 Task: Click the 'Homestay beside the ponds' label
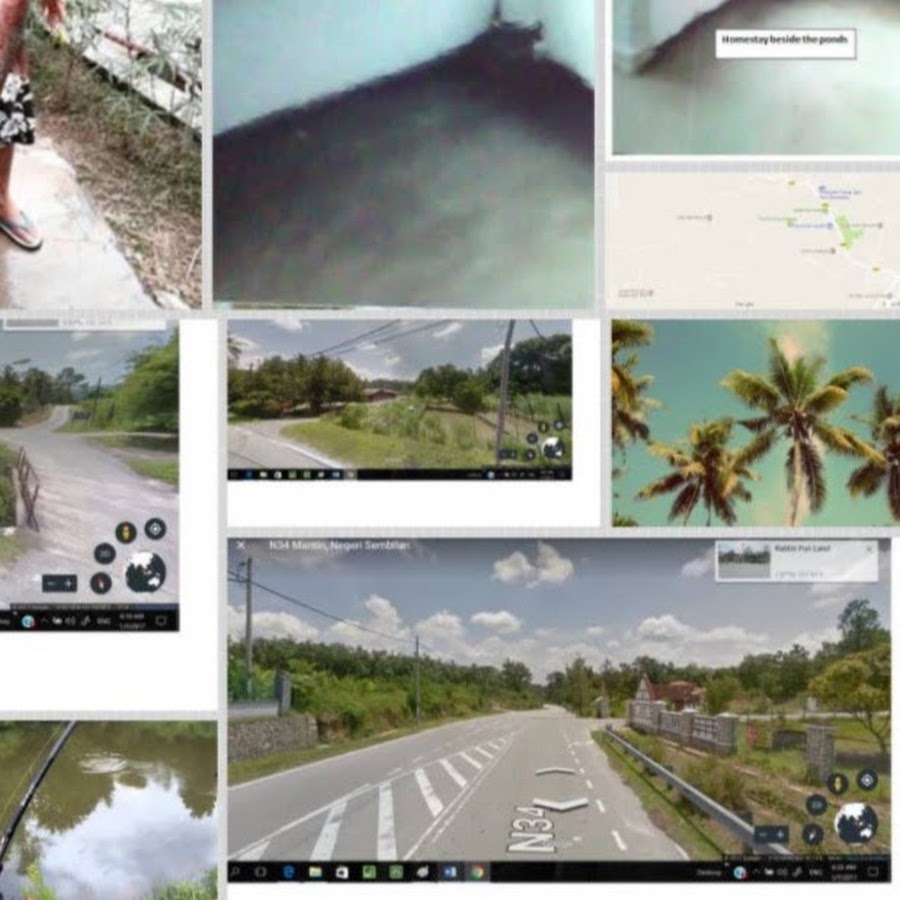pyautogui.click(x=785, y=43)
